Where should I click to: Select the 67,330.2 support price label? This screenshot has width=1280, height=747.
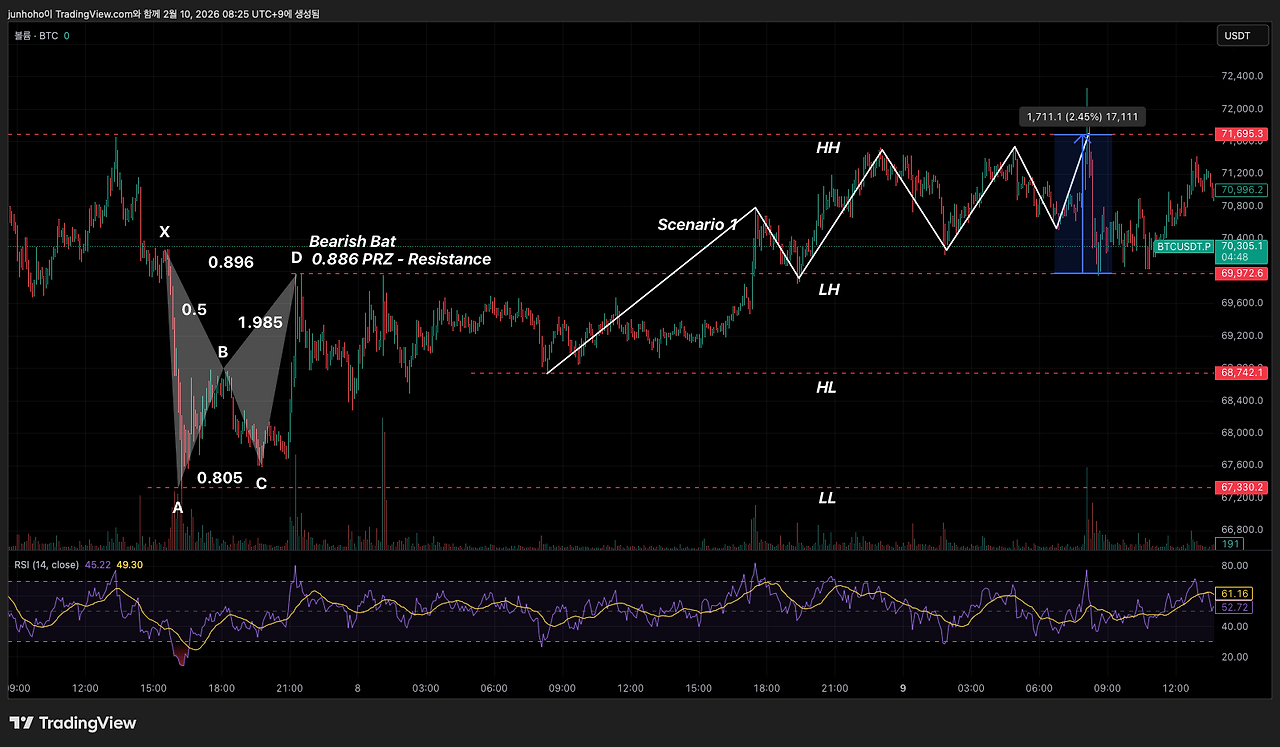point(1241,488)
